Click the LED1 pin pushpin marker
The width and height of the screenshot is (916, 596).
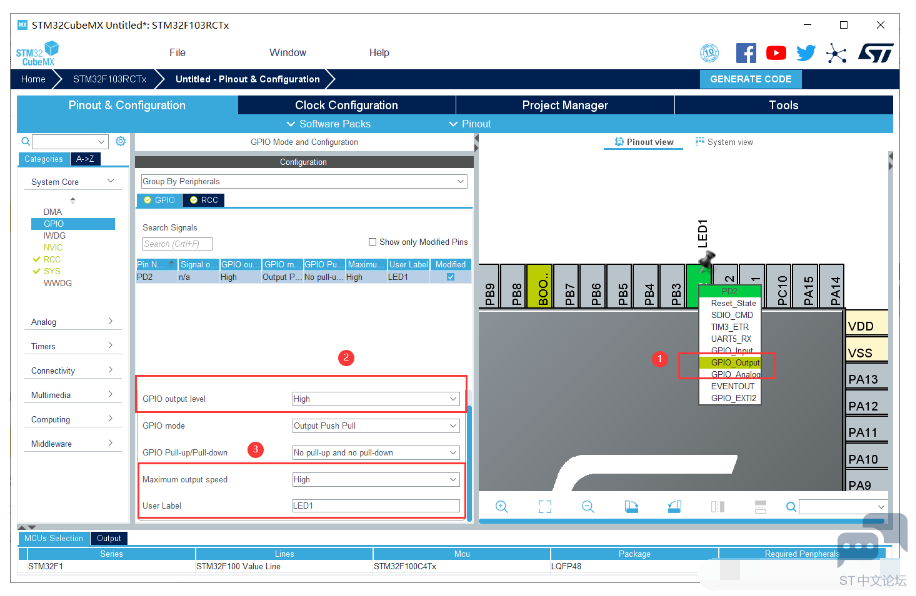point(706,261)
